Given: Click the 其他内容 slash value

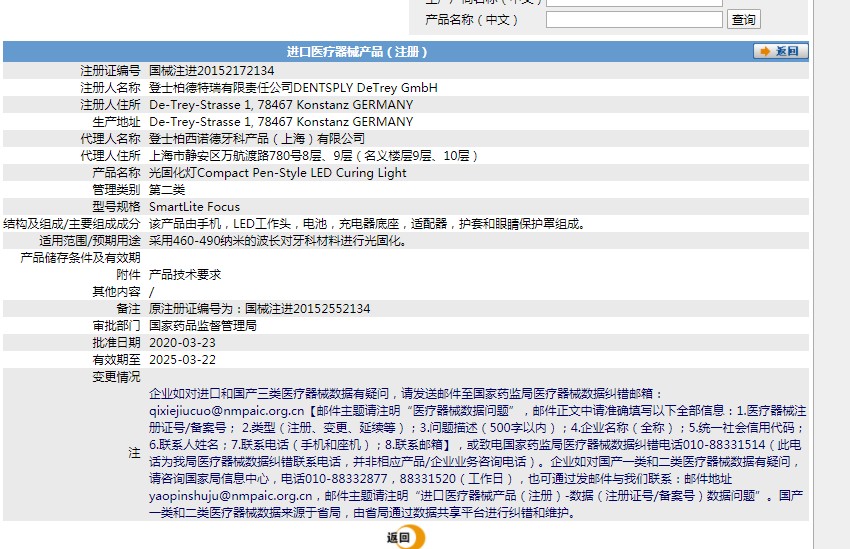Looking at the screenshot, I should pyautogui.click(x=151, y=292).
